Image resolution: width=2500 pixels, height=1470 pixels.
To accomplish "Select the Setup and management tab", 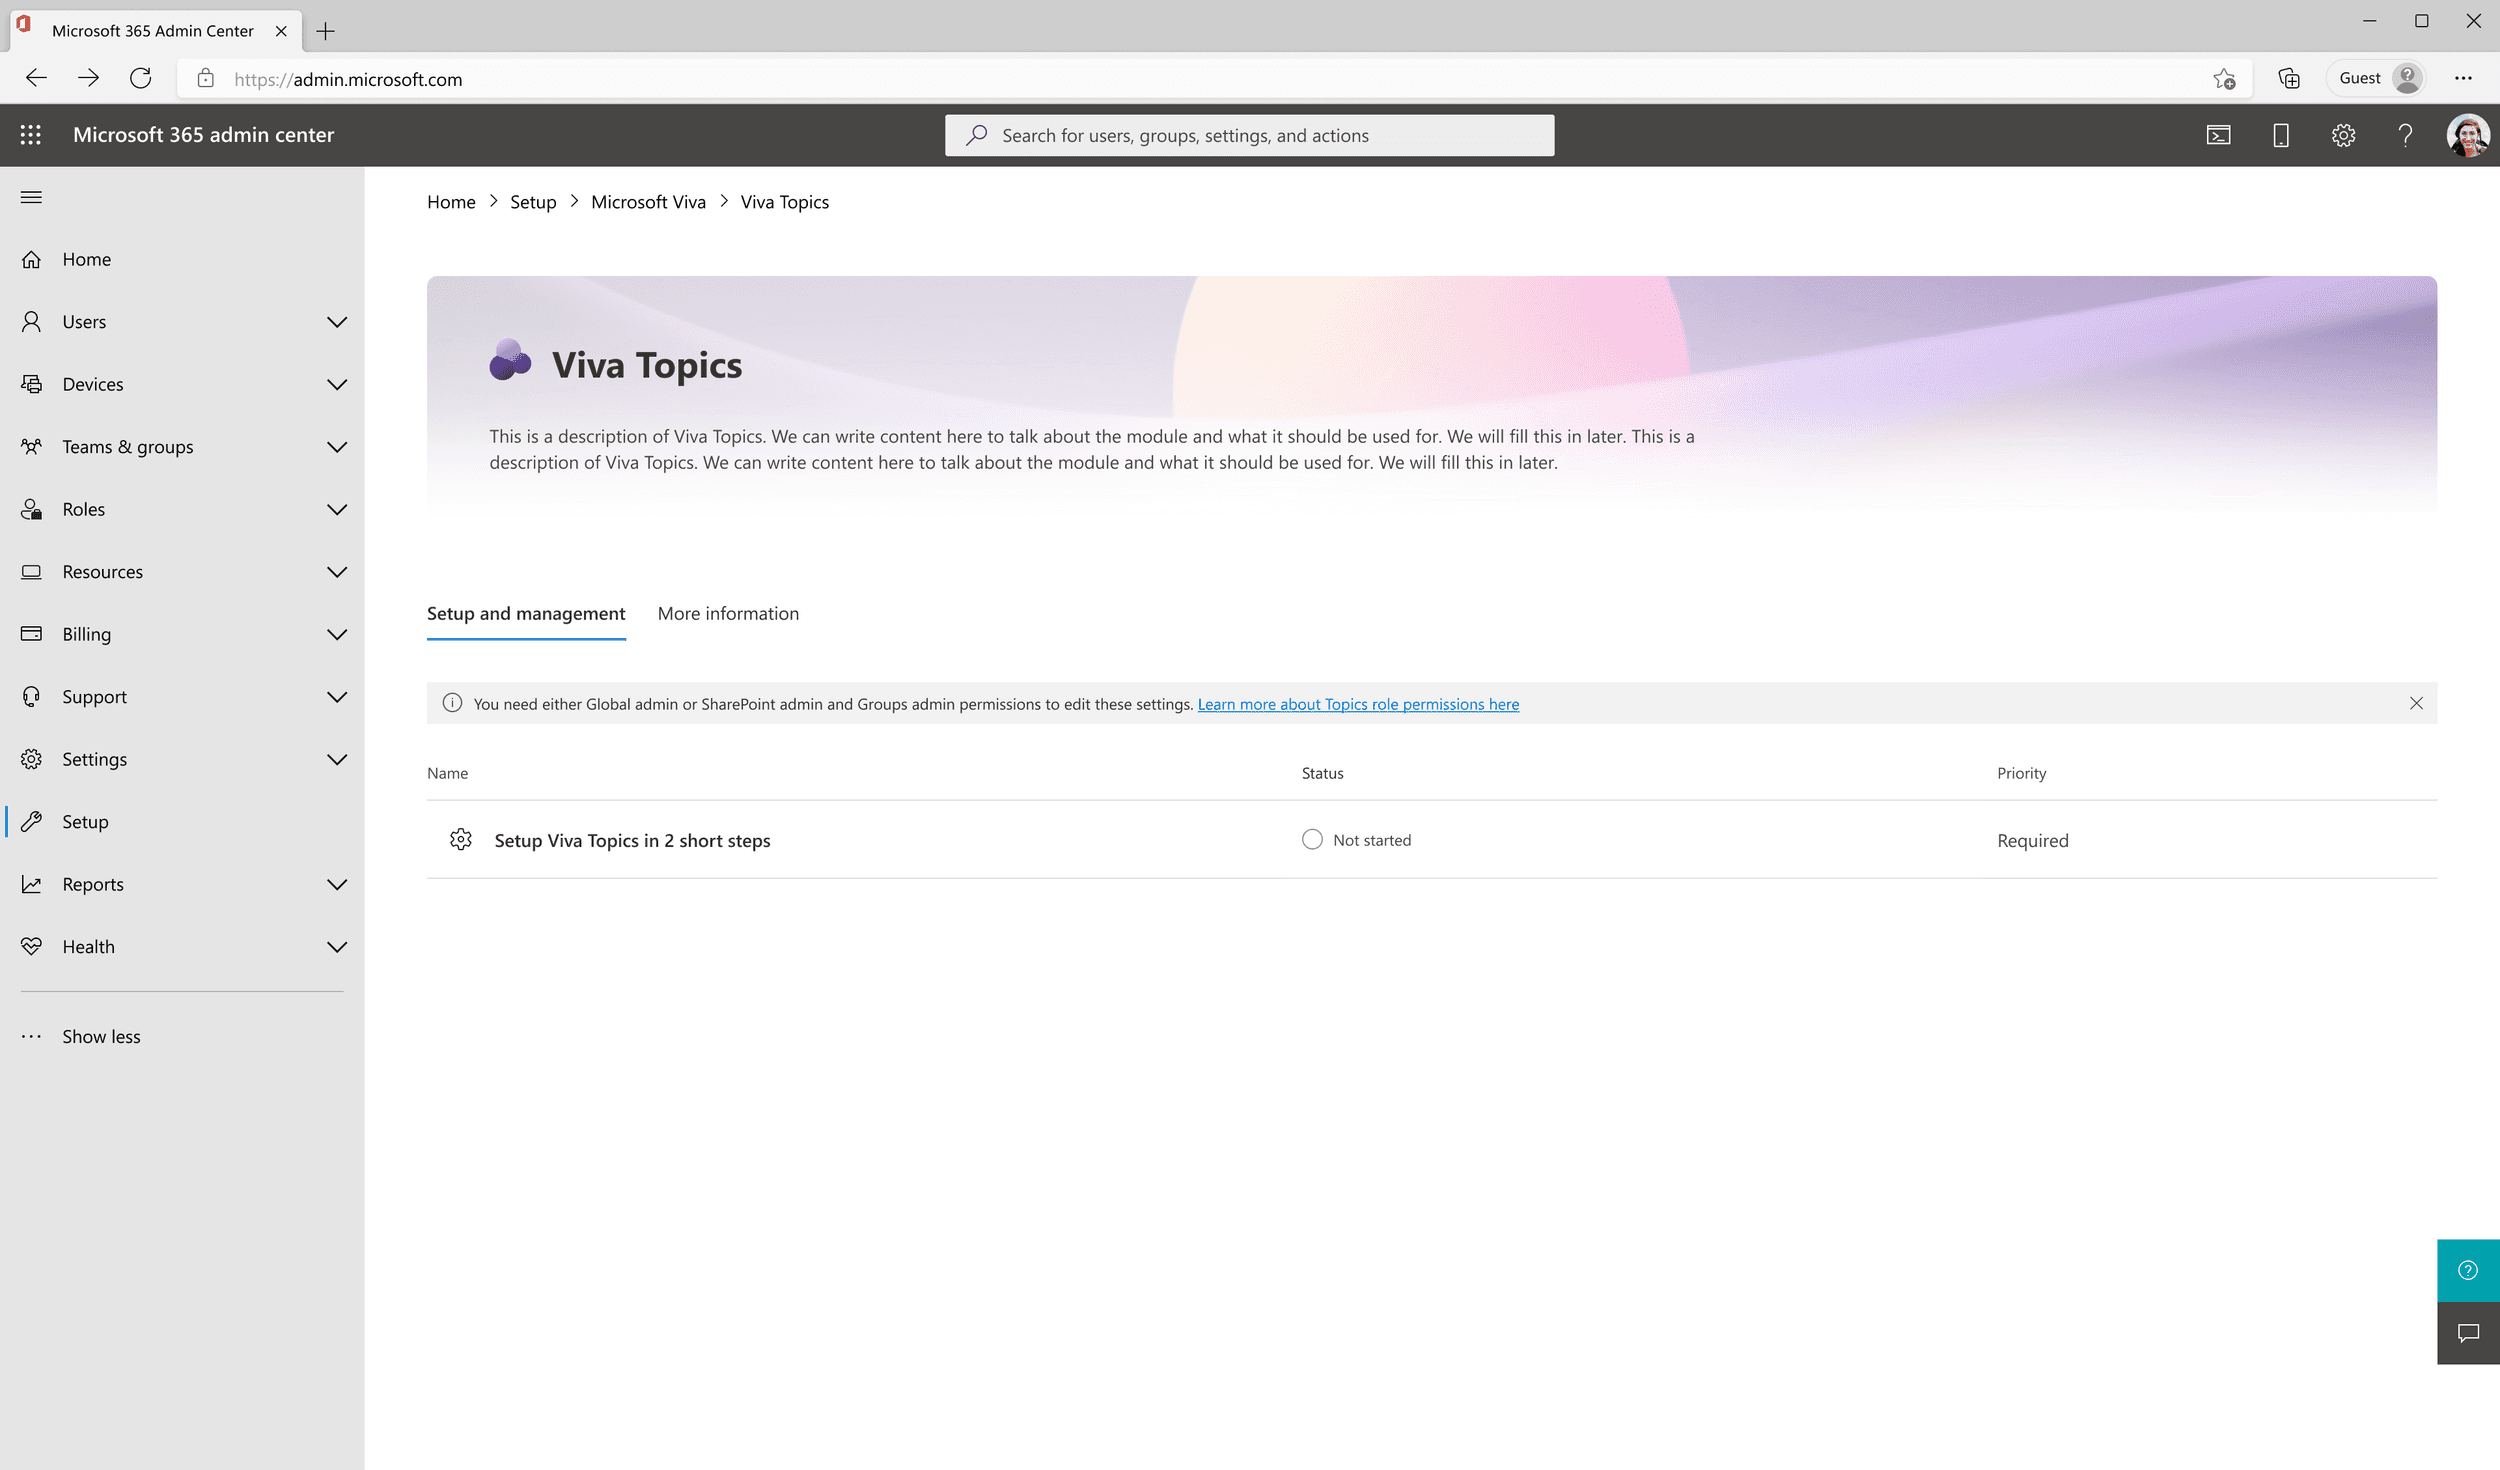I will tap(526, 614).
